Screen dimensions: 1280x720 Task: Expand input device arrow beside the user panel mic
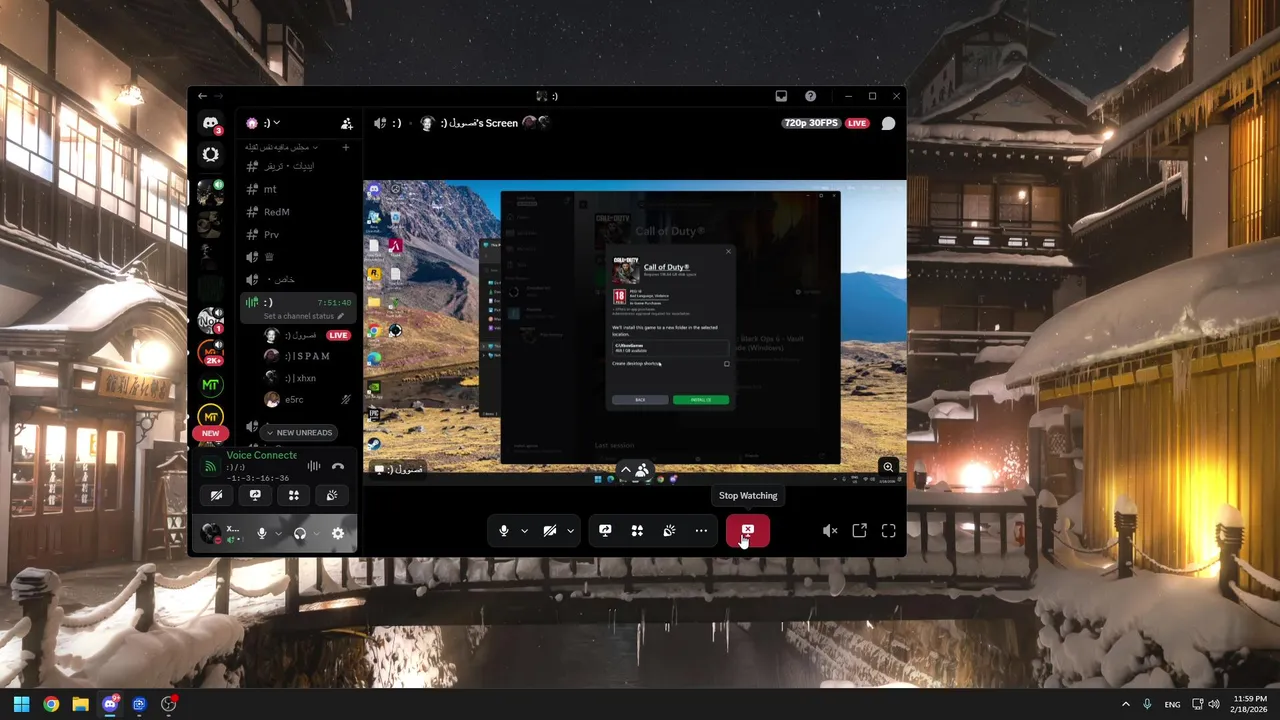[278, 533]
